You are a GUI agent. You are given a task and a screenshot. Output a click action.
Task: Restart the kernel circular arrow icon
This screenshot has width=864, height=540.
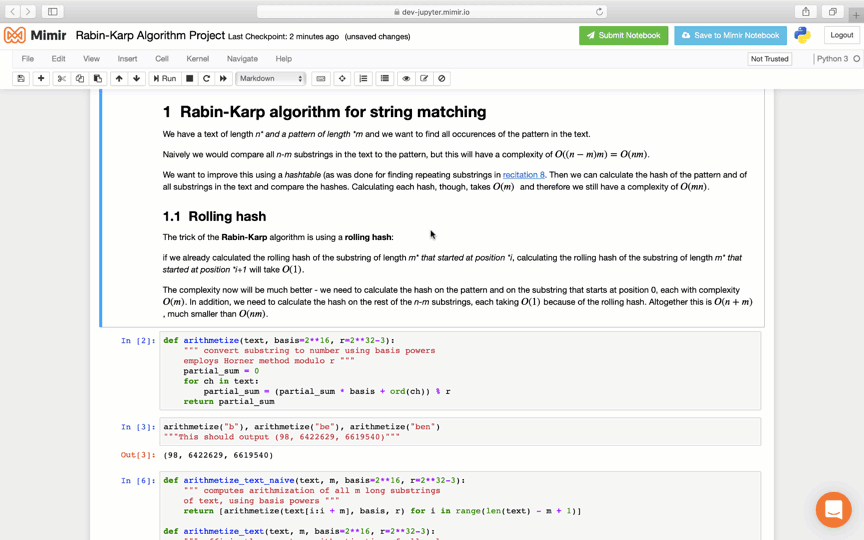pyautogui.click(x=207, y=78)
